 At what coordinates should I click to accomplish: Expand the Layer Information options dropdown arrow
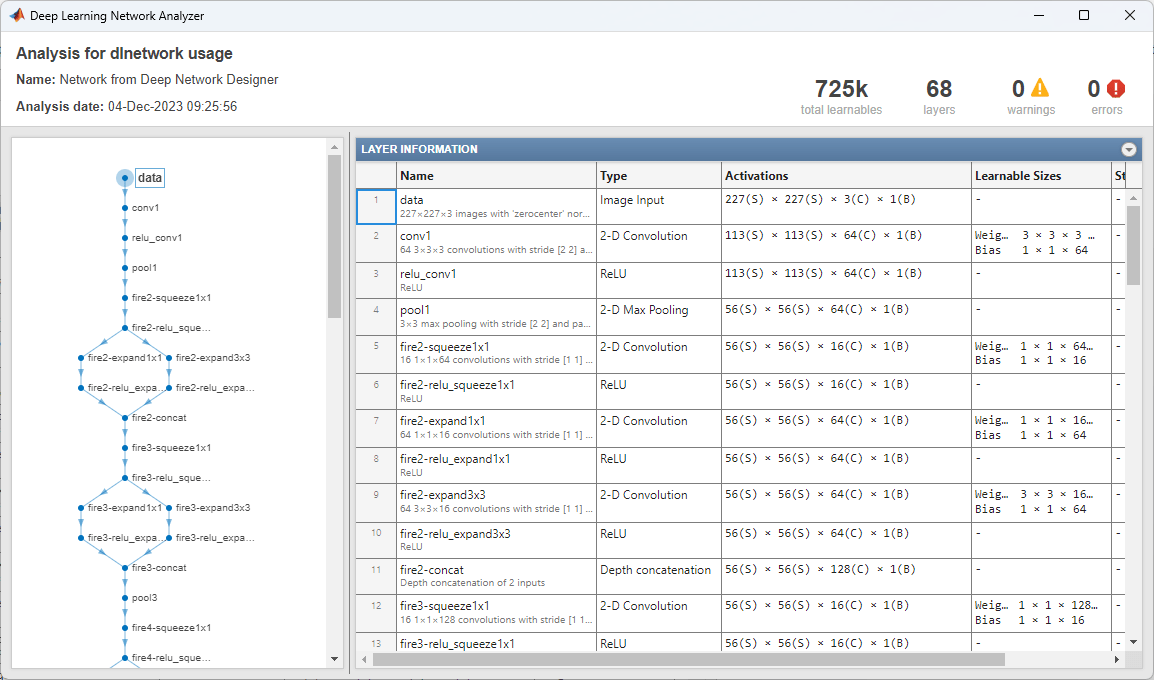(1129, 149)
